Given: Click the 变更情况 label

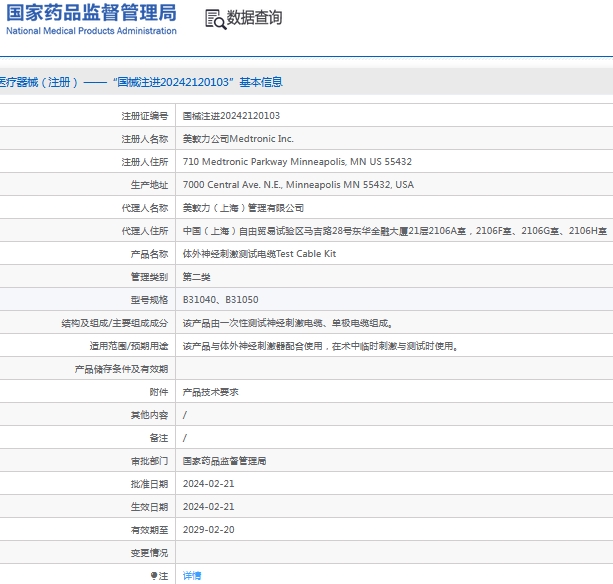Looking at the screenshot, I should point(149,553).
